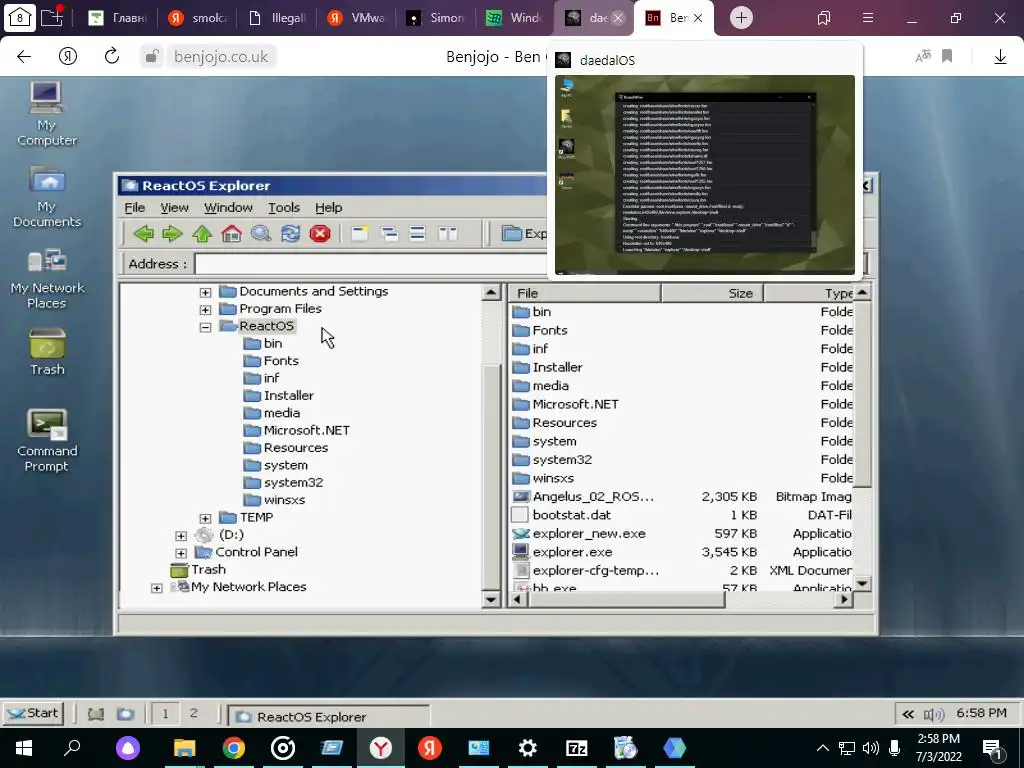Collapse the ReactOS folder tree node
The height and width of the screenshot is (768, 1024).
(x=205, y=327)
